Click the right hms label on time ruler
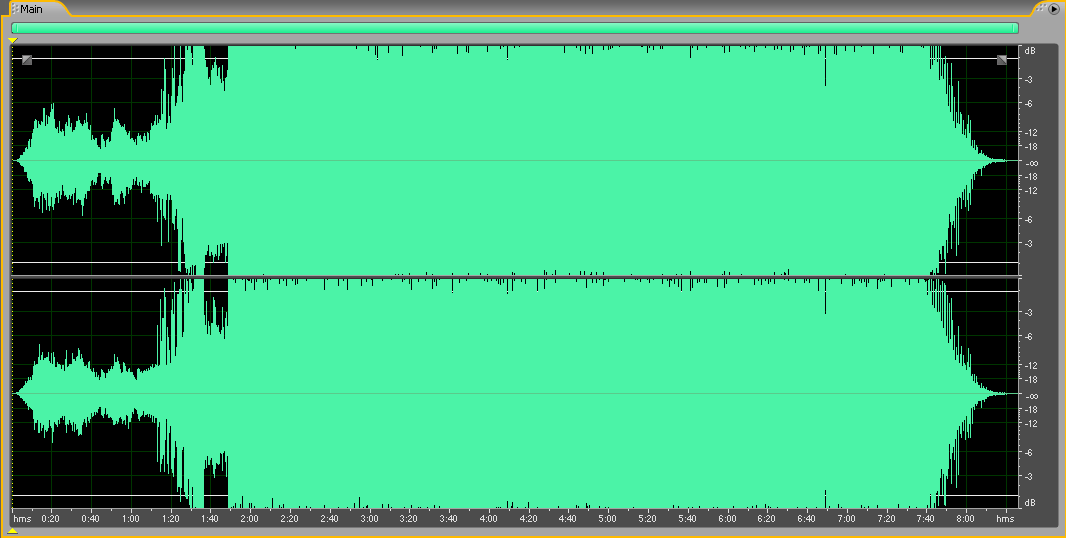The height and width of the screenshot is (538, 1066). pyautogui.click(x=1005, y=518)
